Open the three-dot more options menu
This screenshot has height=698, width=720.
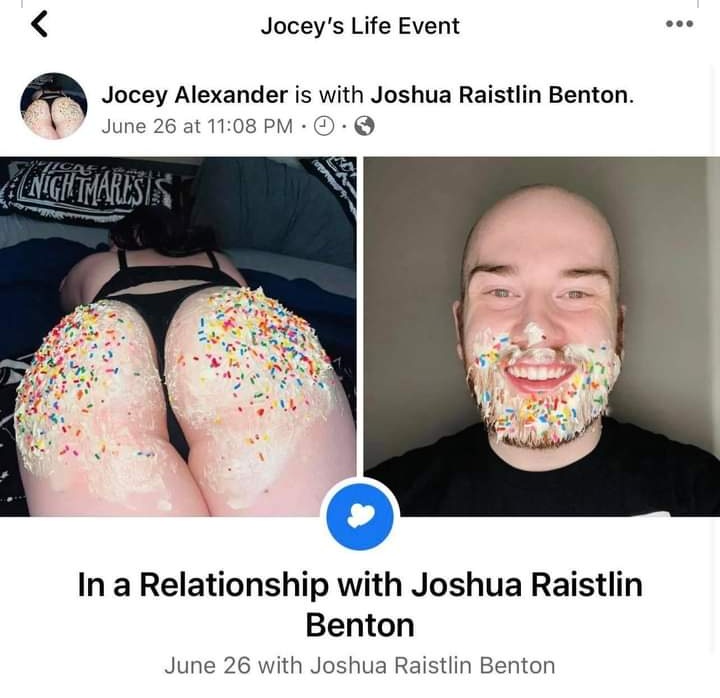point(680,24)
